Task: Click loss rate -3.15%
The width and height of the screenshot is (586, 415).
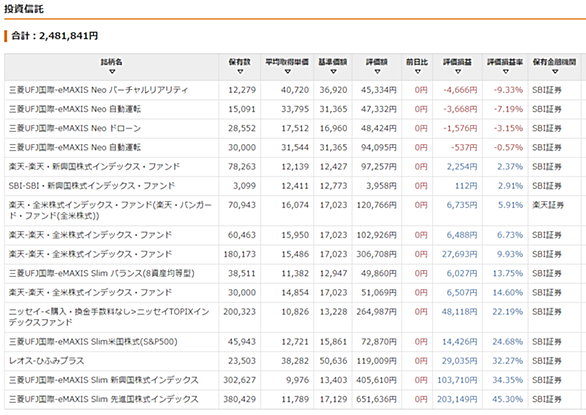Action: 508,128
